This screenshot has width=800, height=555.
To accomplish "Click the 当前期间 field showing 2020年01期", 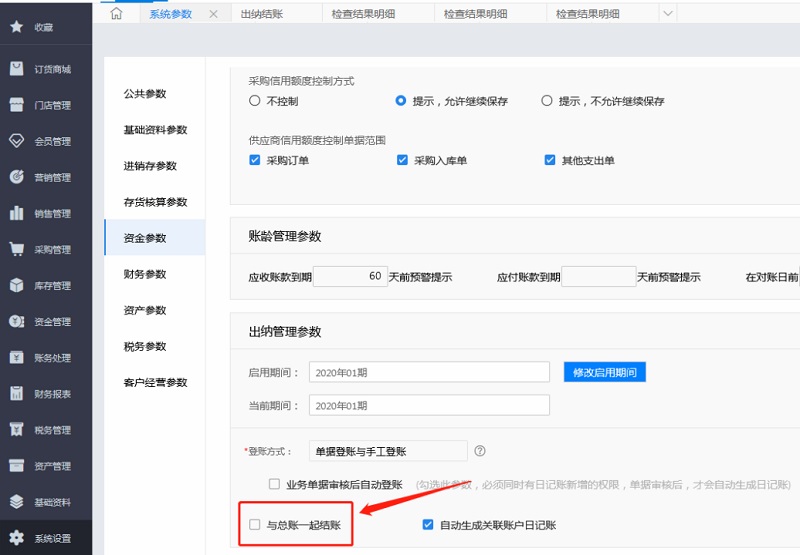I will pos(429,405).
